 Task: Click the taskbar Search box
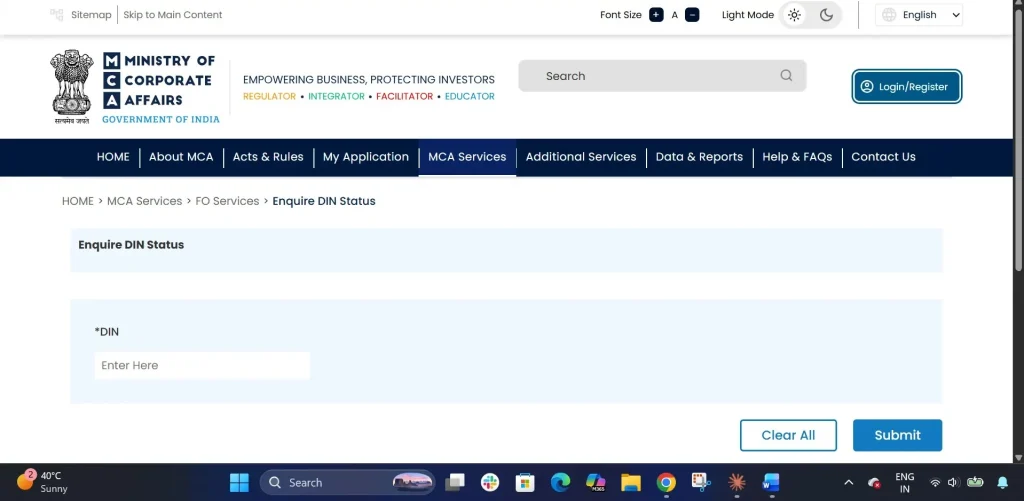coord(347,483)
